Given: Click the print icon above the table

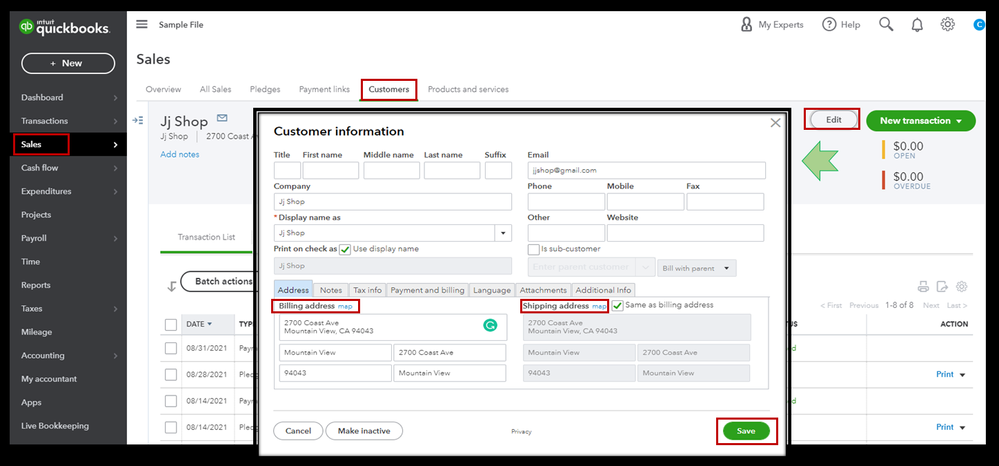Looking at the screenshot, I should point(923,286).
